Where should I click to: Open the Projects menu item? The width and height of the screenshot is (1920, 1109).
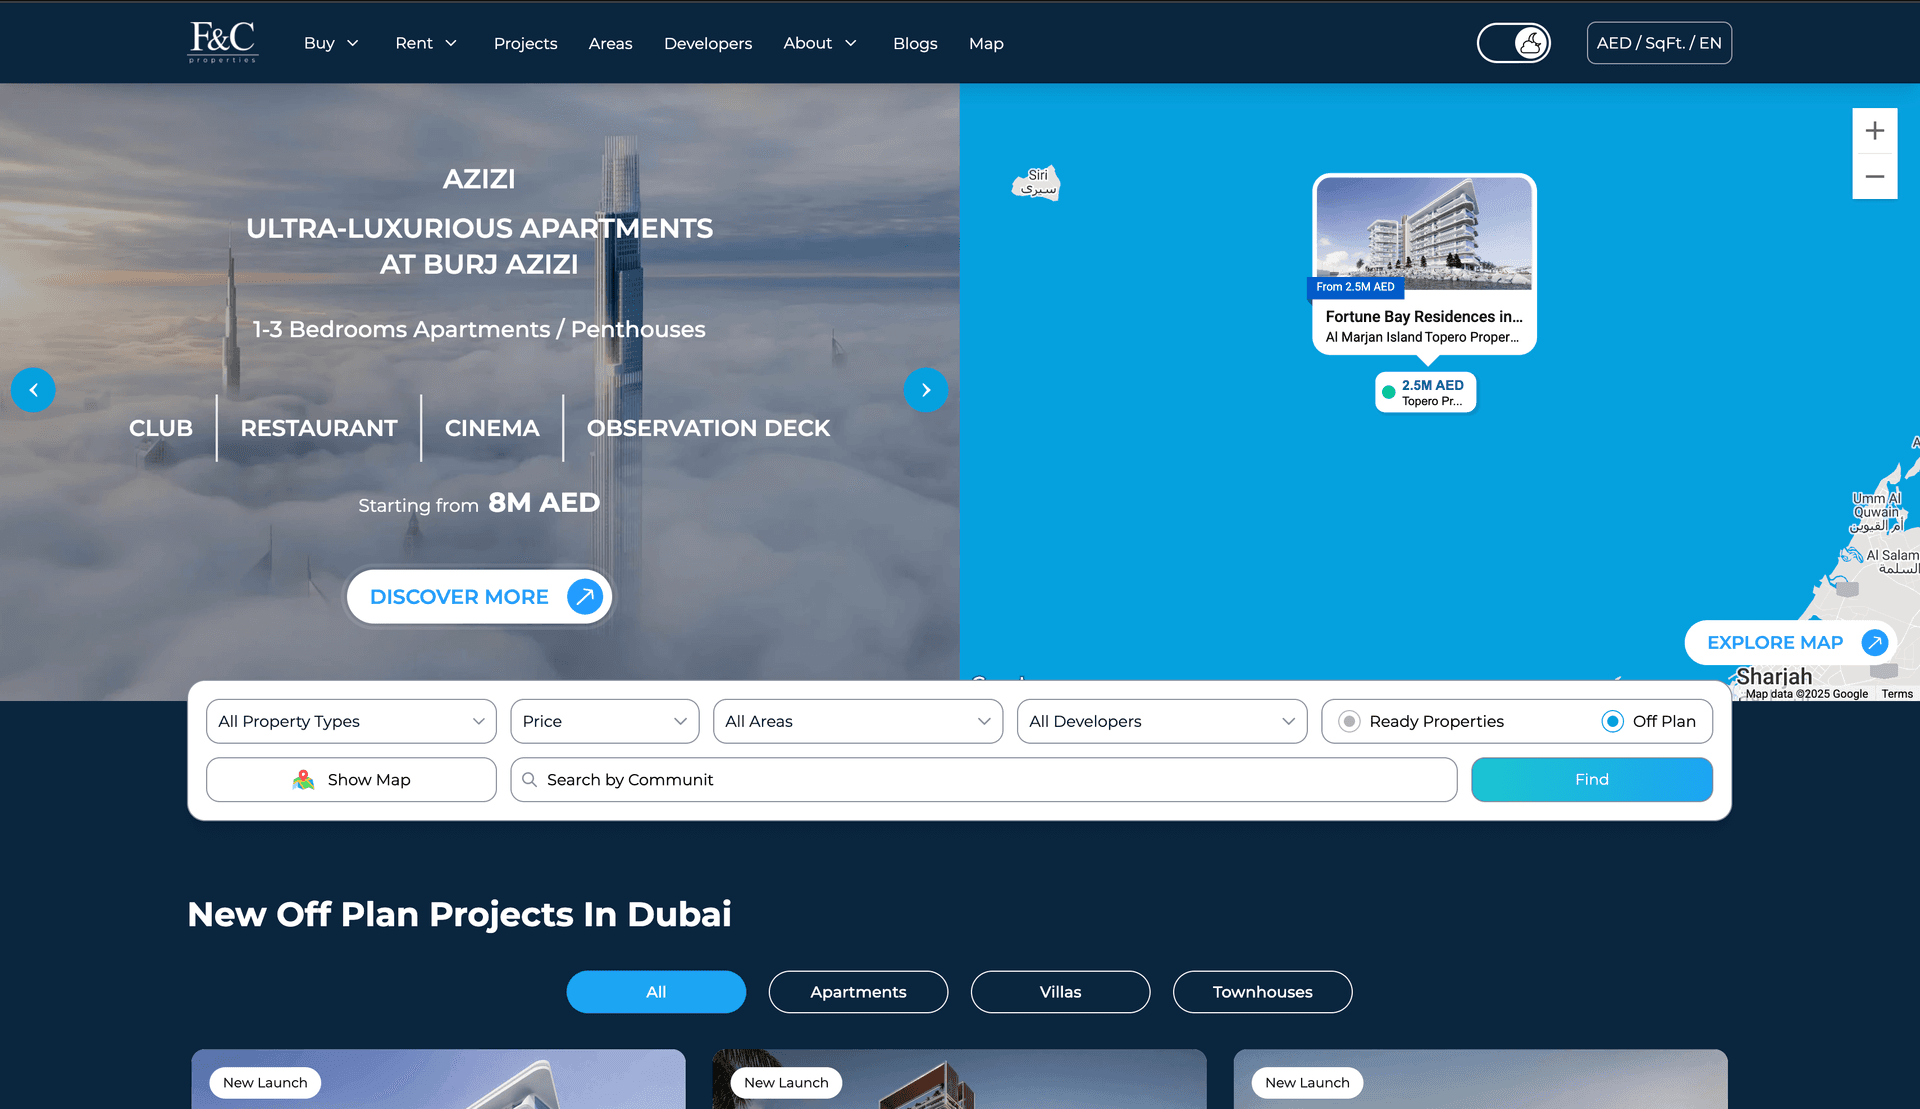pos(525,43)
